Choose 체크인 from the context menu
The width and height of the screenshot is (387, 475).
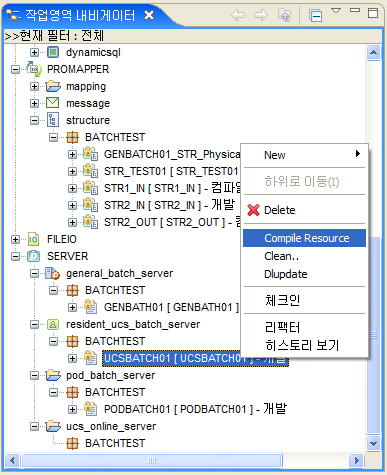(305, 301)
